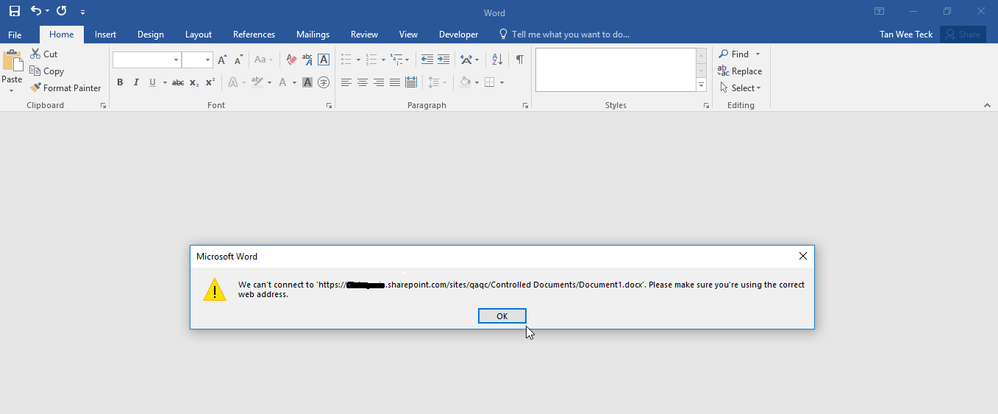Switch to the Review tab
Image resolution: width=998 pixels, height=414 pixels.
[x=364, y=34]
